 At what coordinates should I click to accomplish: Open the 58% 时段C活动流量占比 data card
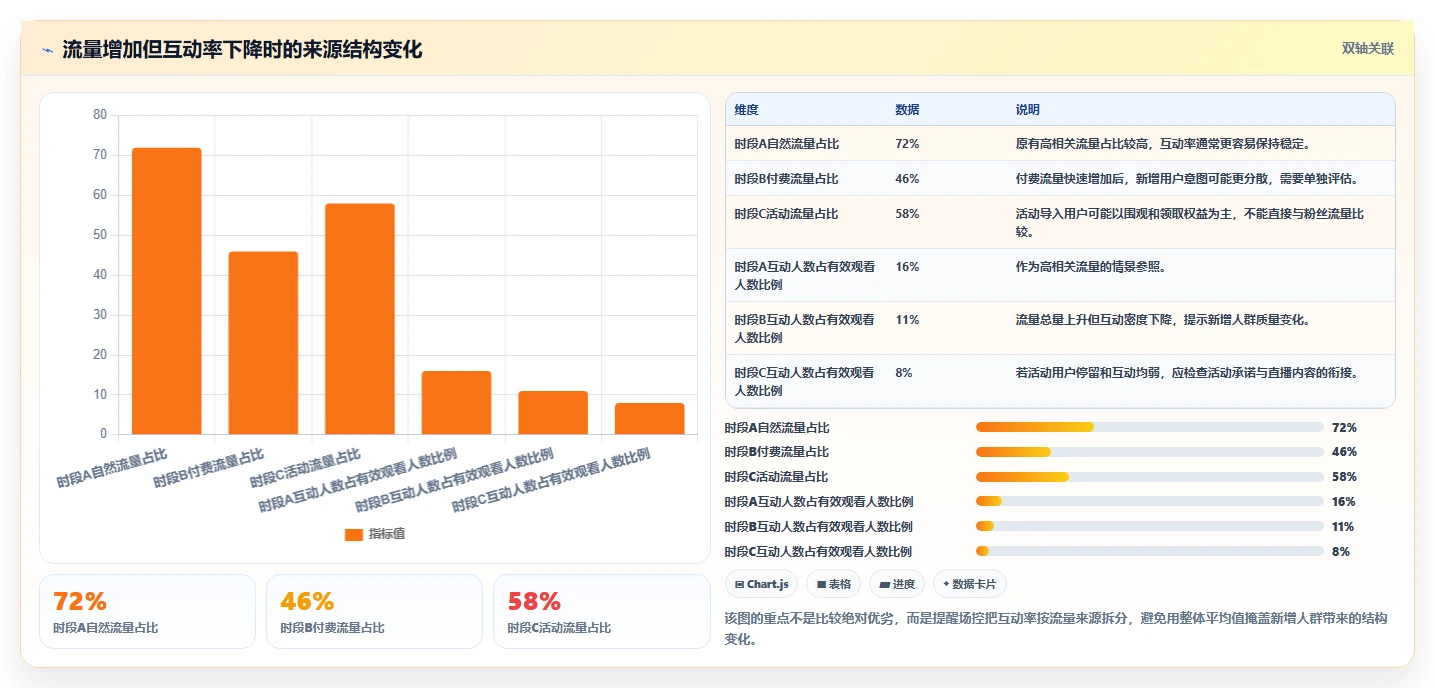601,611
